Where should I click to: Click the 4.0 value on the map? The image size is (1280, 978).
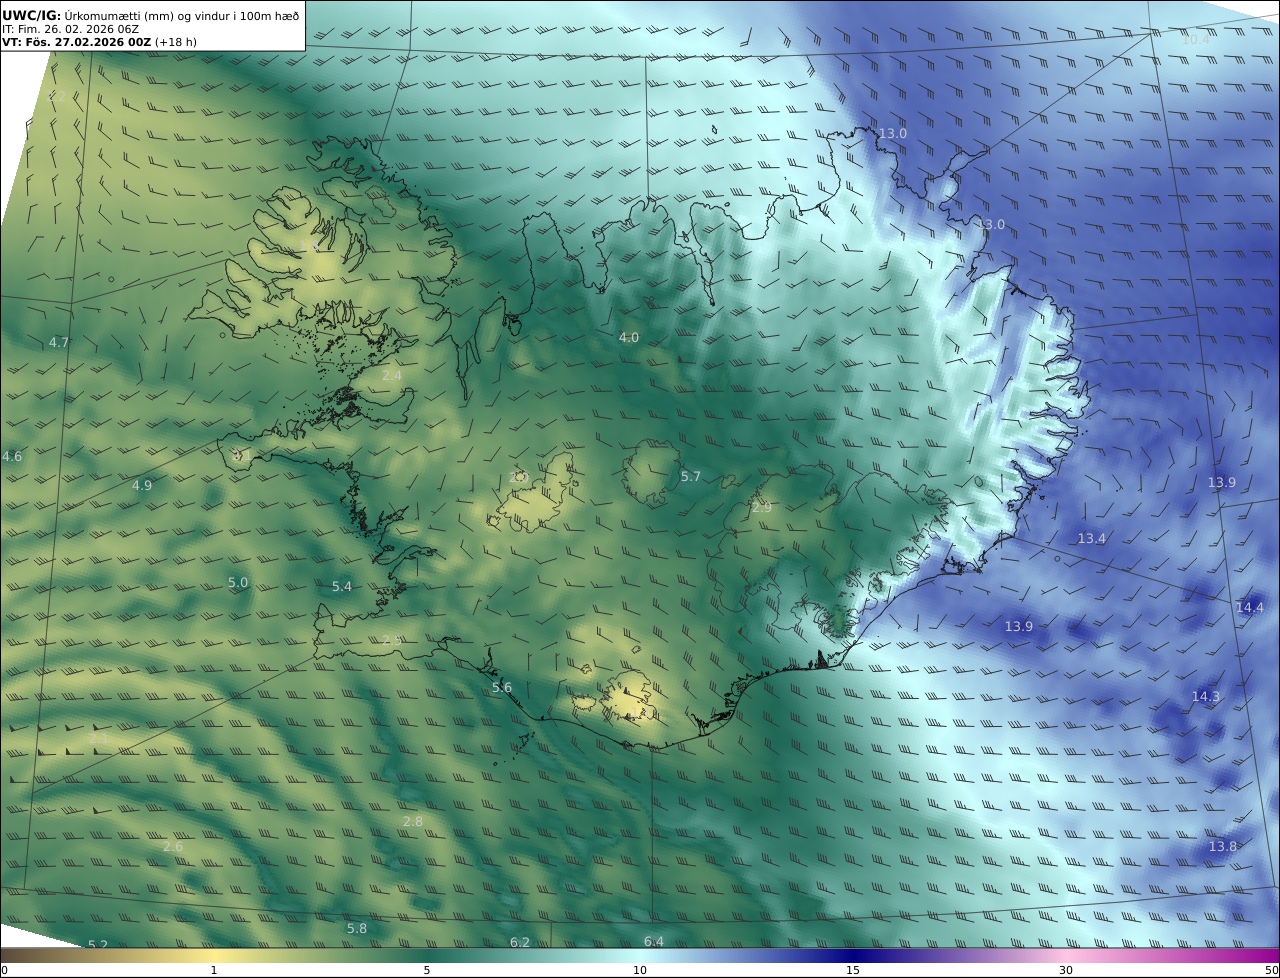629,337
